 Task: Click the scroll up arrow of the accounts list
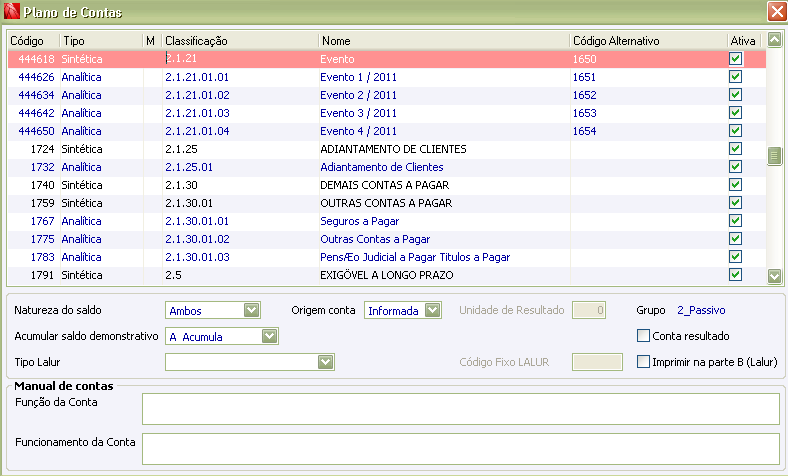[774, 40]
